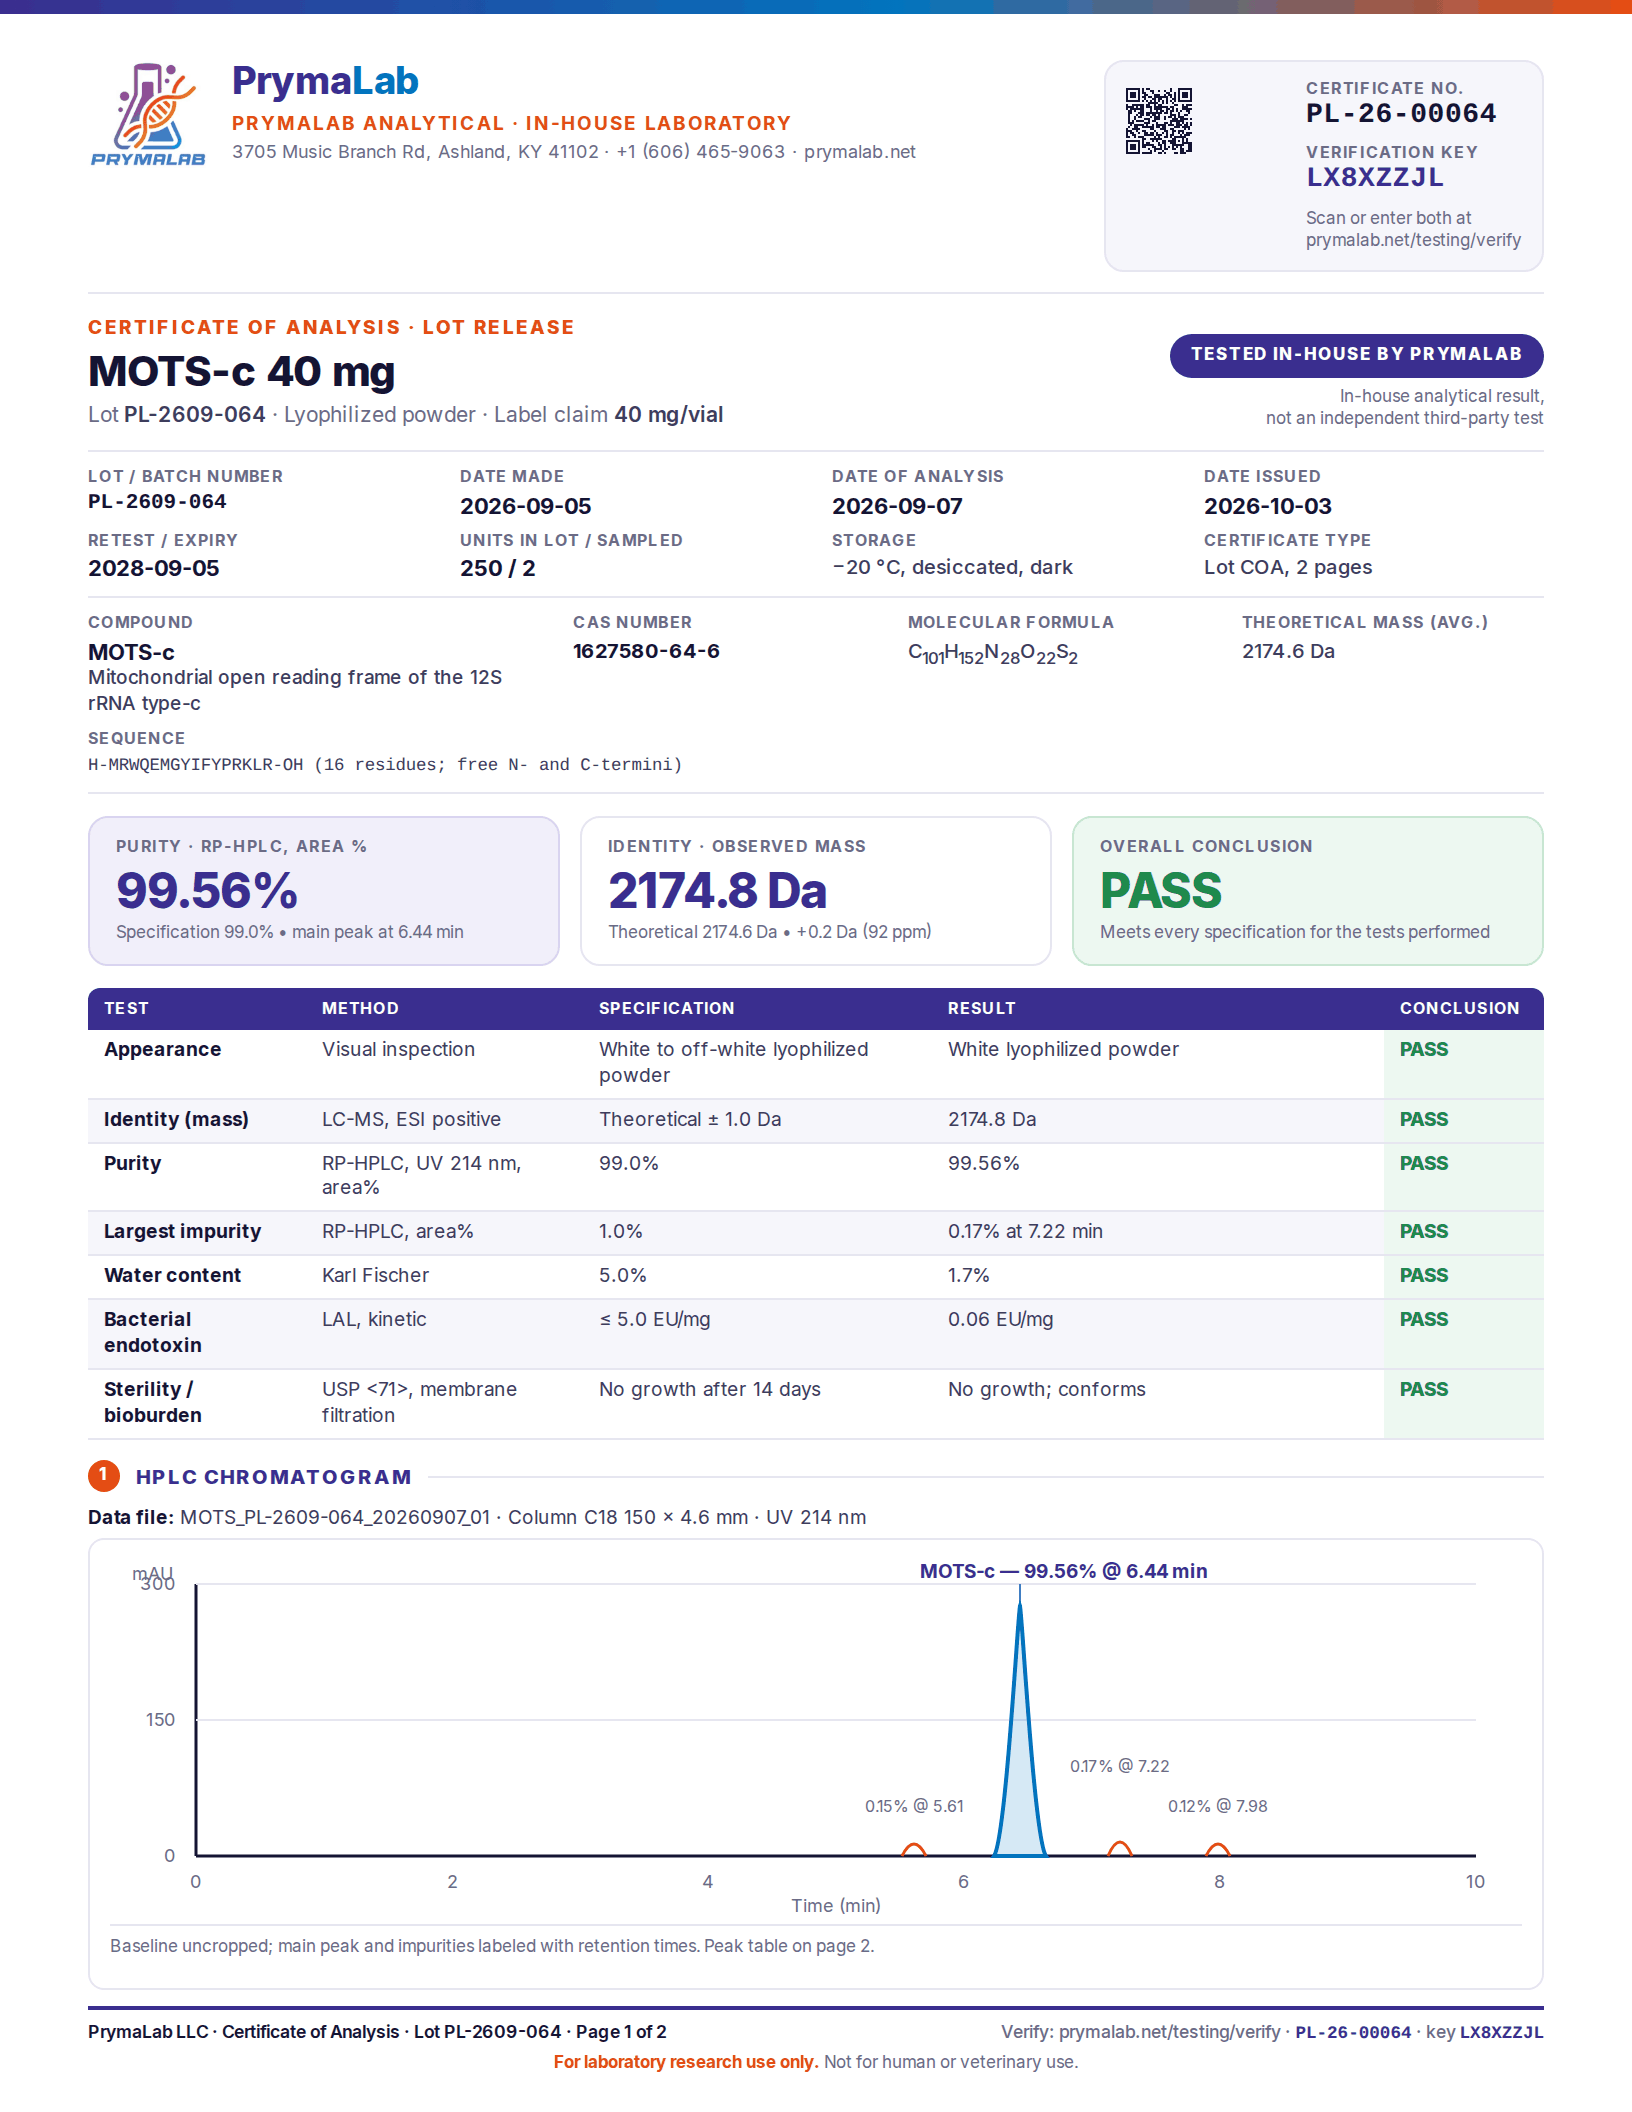Select the Purity 99.56% summary card
Image resolution: width=1632 pixels, height=2112 pixels.
pos(324,891)
